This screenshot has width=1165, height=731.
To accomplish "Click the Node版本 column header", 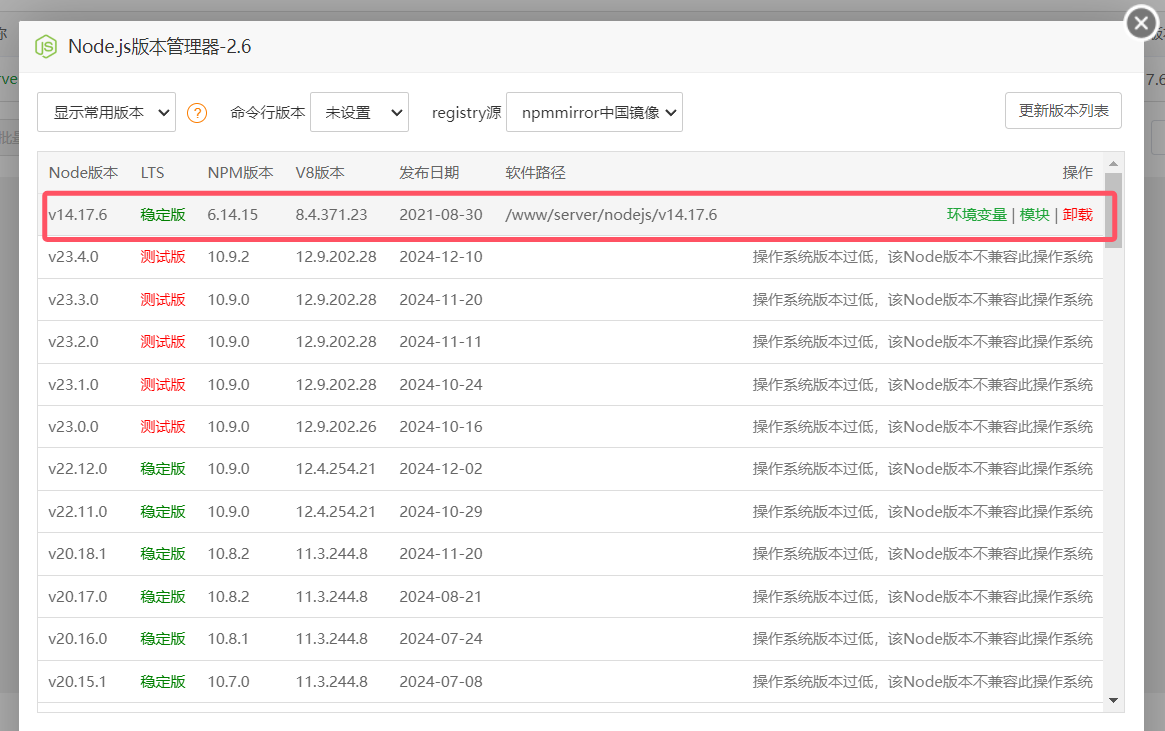I will click(83, 172).
